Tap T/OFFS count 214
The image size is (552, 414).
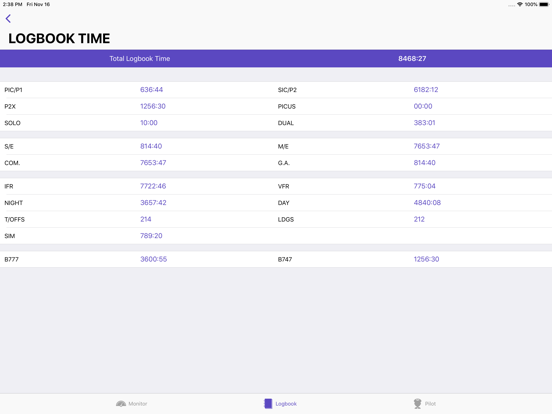(146, 219)
